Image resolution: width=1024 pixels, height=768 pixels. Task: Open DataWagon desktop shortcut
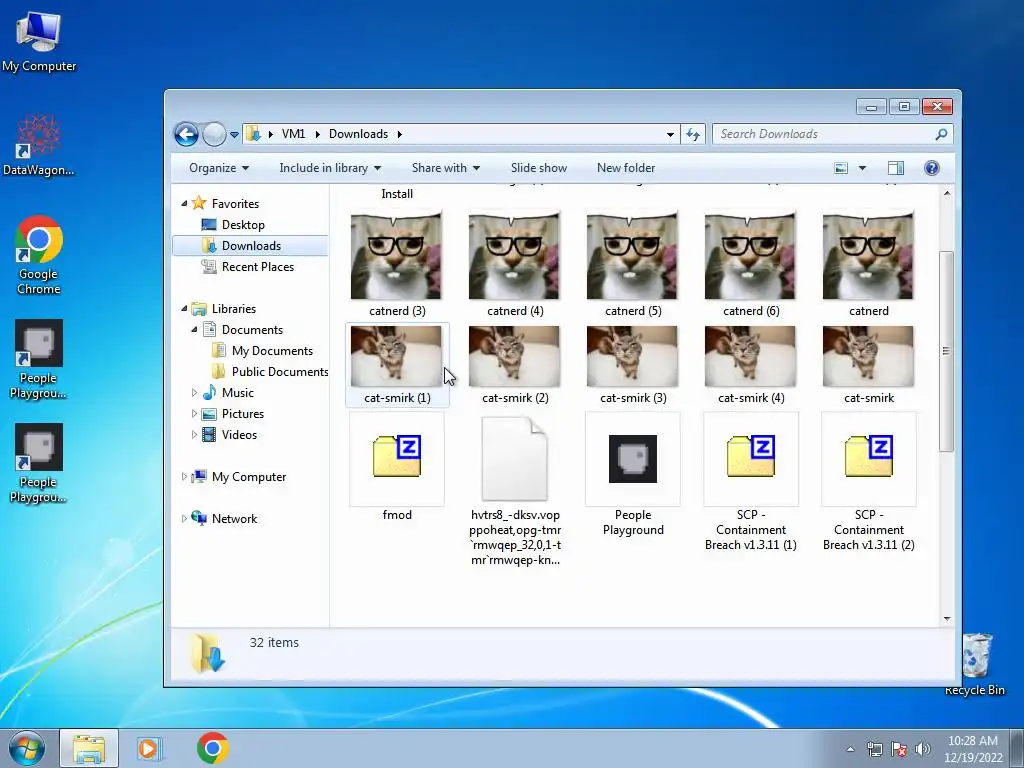tap(39, 145)
